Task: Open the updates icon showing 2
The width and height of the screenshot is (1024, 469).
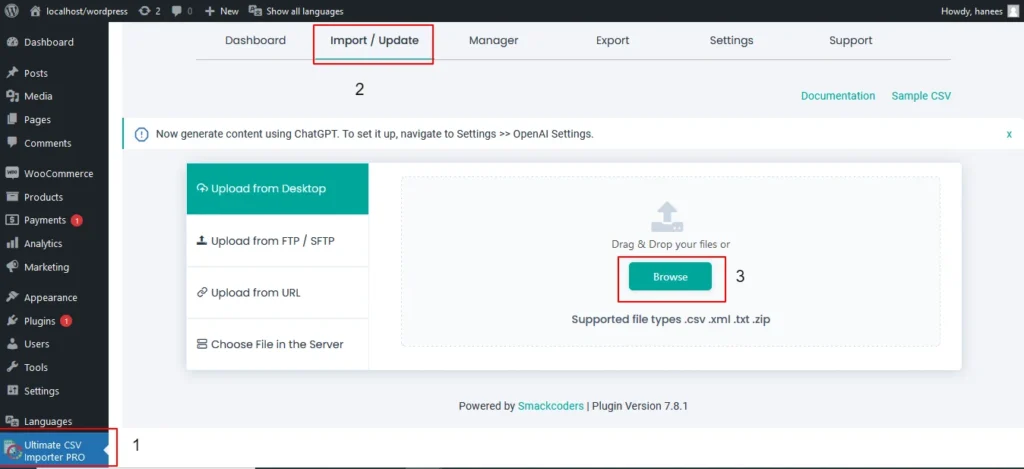Action: point(144,11)
